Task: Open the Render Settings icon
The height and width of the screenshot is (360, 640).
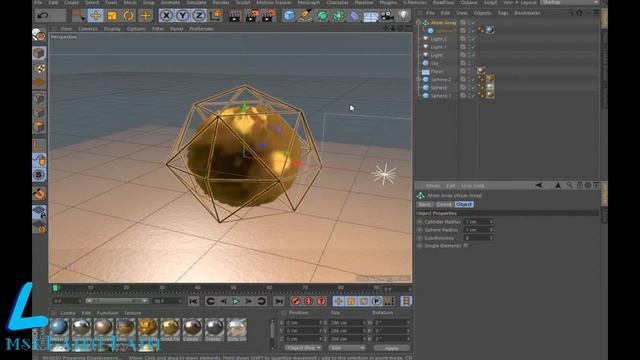Action: click(268, 16)
